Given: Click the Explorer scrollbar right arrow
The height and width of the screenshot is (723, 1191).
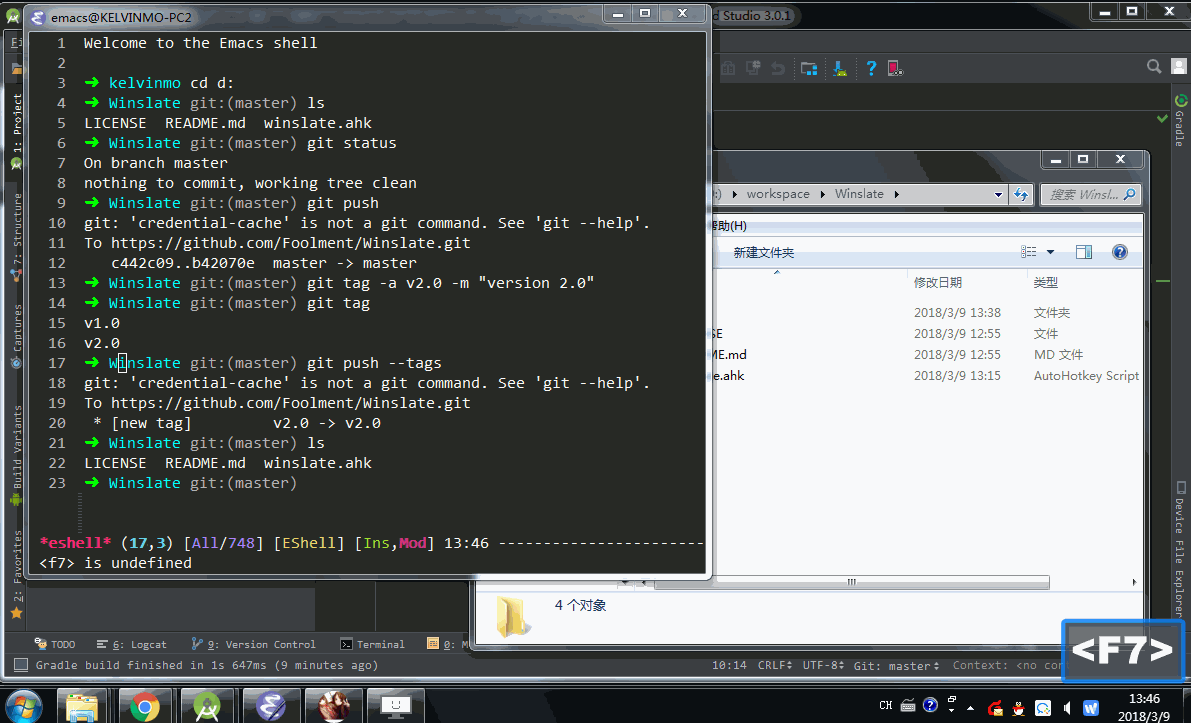Looking at the screenshot, I should coord(1134,583).
